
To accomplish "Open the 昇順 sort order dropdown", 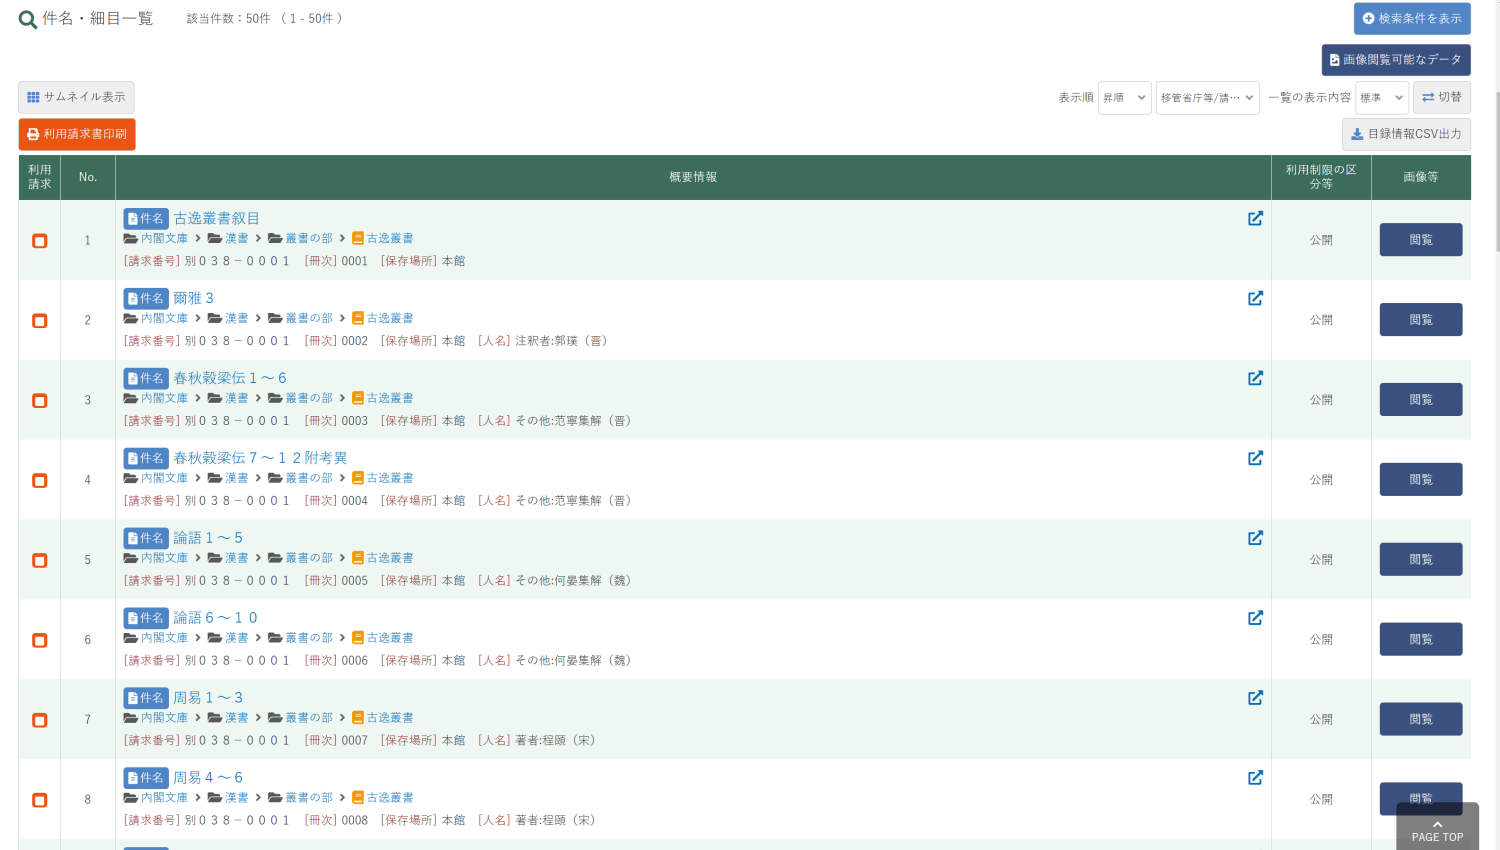I will point(1124,98).
